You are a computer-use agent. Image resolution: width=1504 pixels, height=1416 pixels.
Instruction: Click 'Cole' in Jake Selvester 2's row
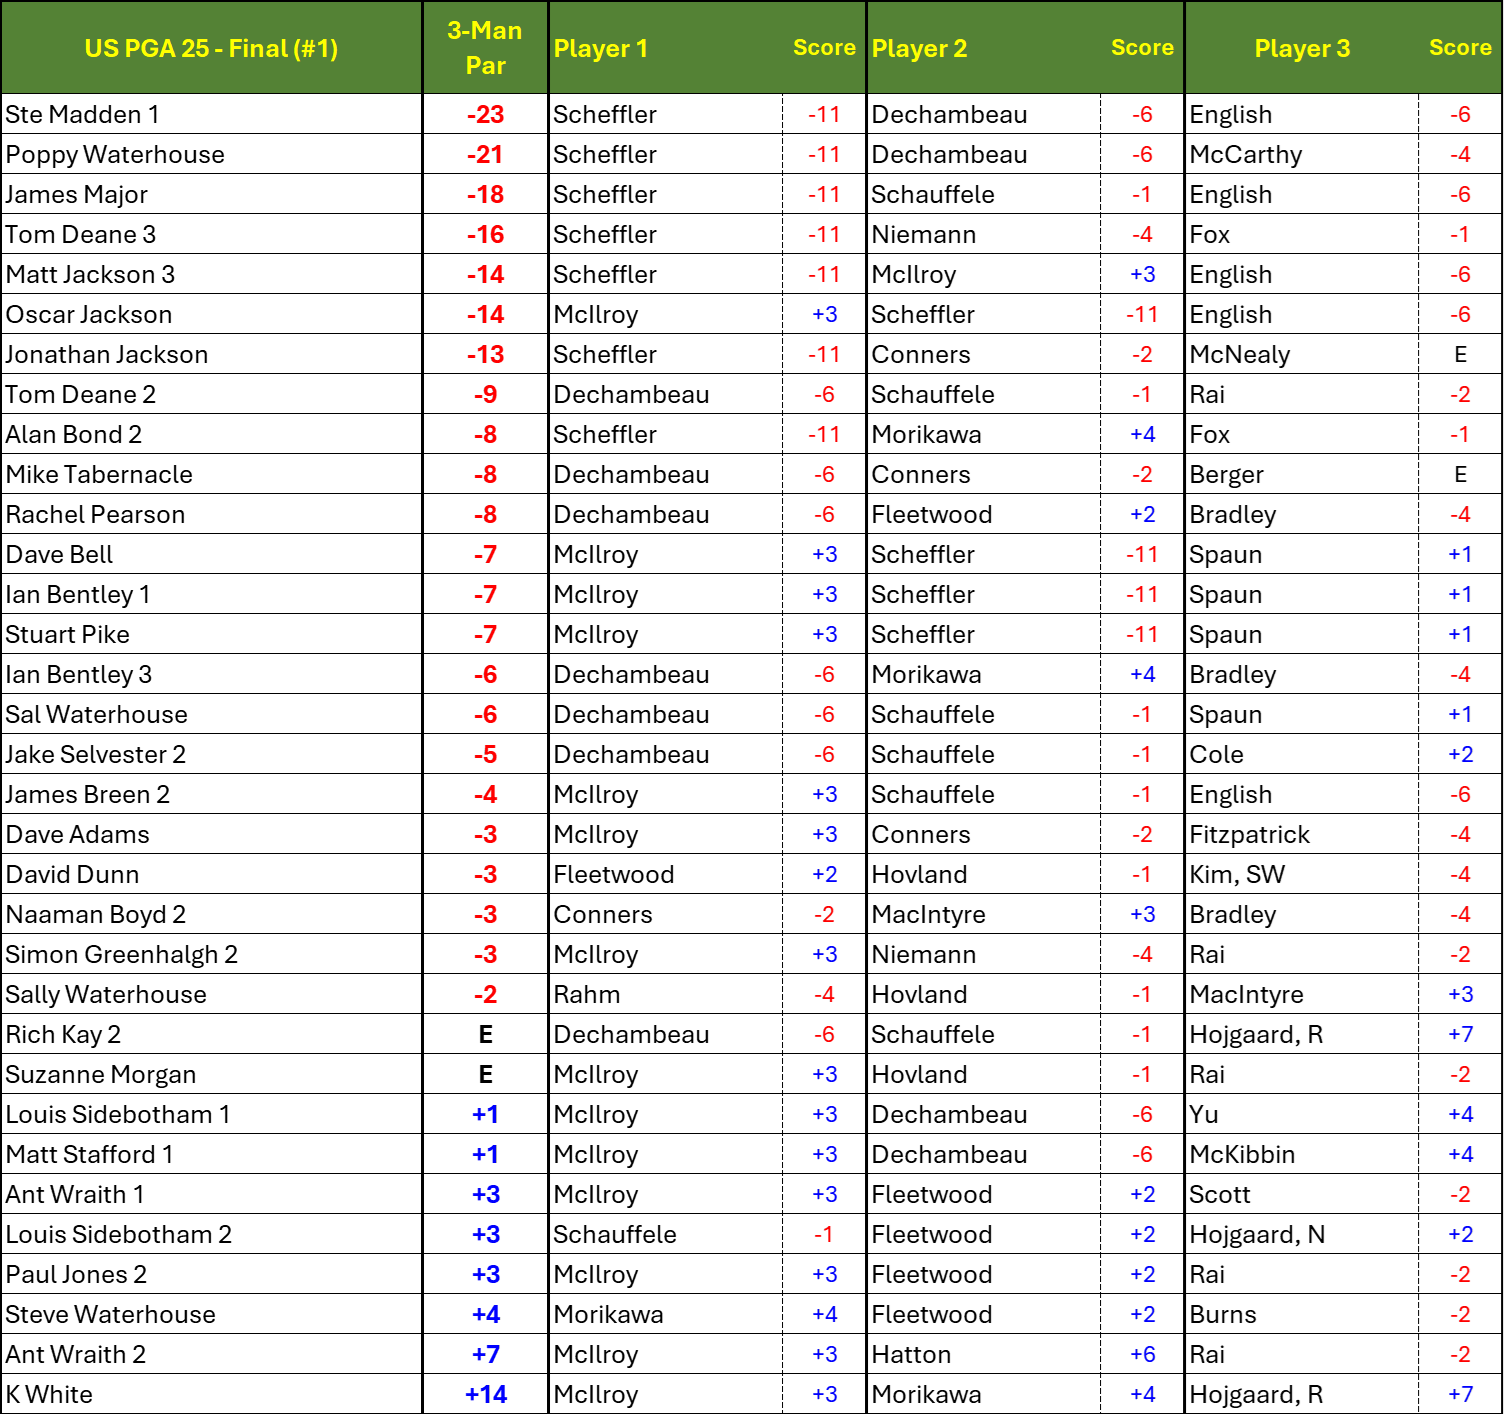tap(1302, 754)
